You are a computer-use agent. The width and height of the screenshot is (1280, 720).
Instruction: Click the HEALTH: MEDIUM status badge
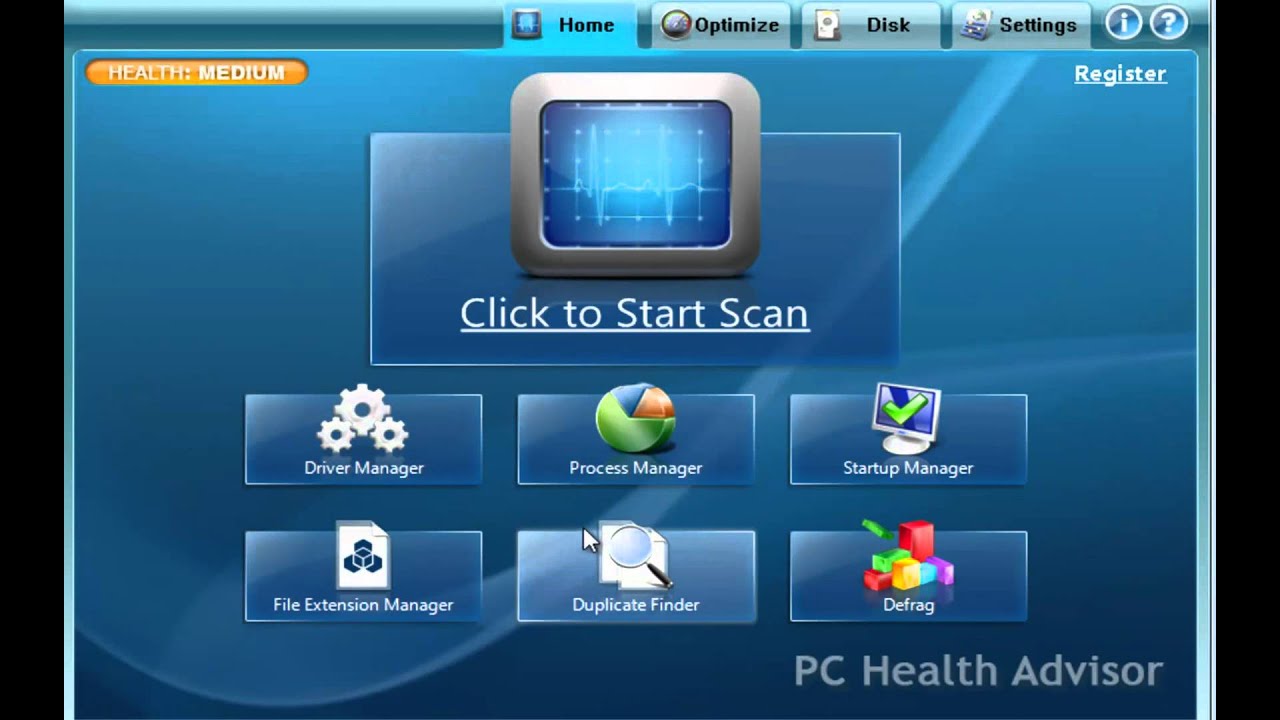(x=196, y=72)
